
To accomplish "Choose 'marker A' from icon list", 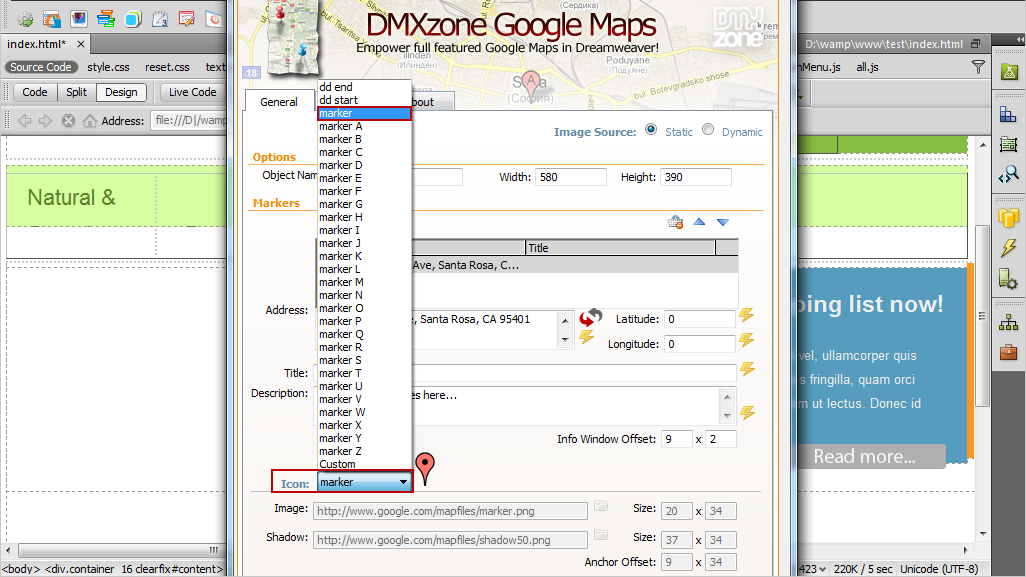I will pyautogui.click(x=364, y=126).
